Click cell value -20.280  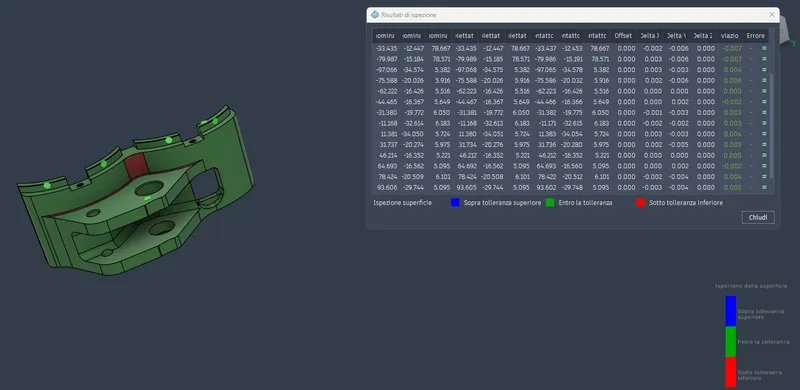click(x=571, y=145)
